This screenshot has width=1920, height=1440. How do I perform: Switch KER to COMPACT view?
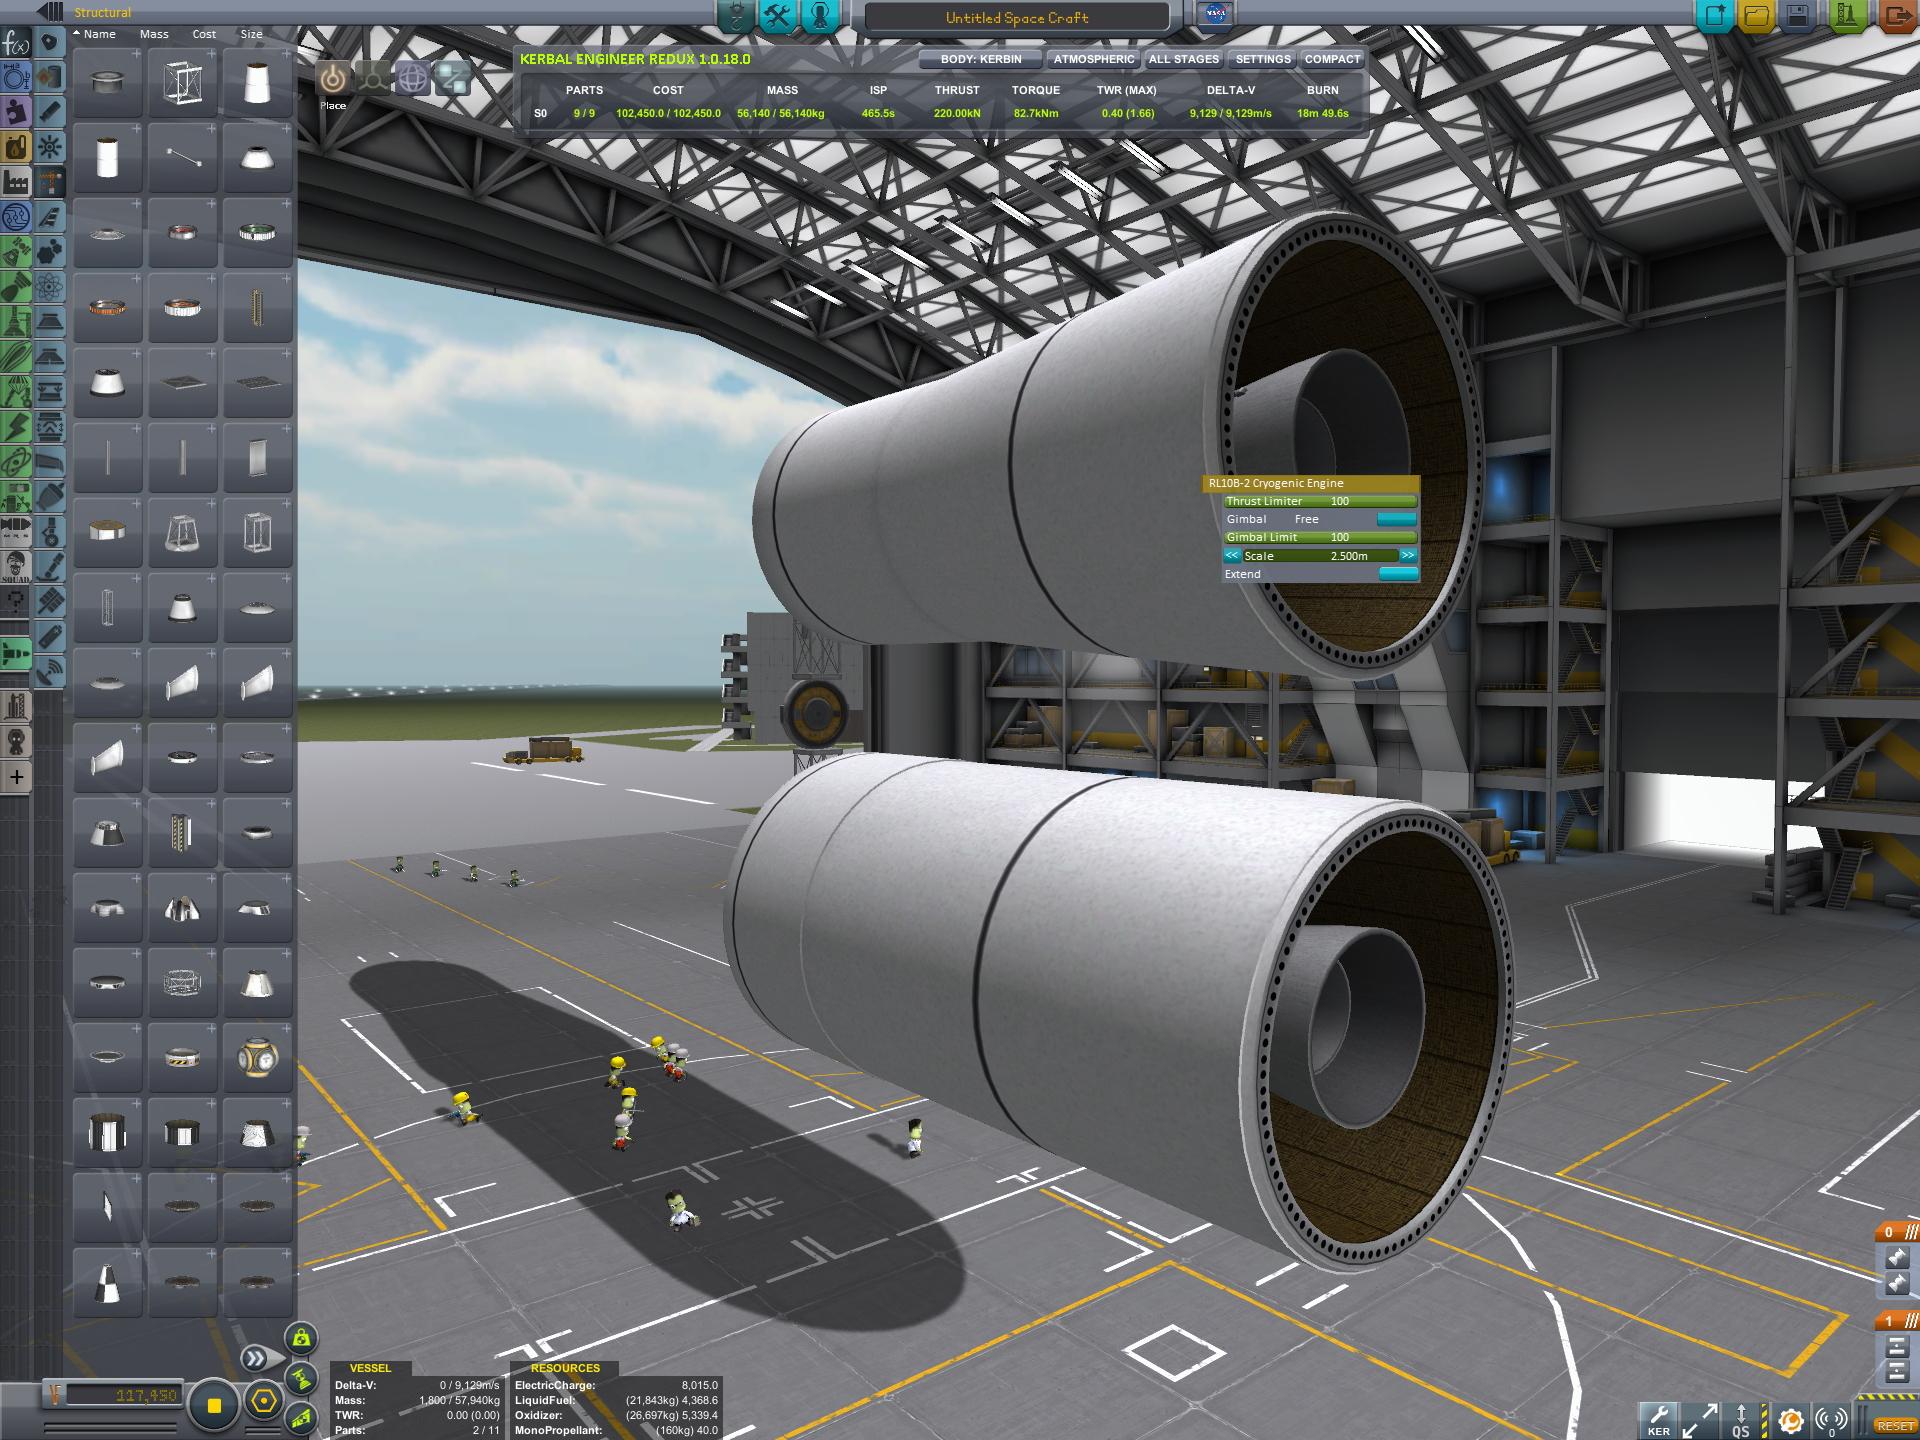pos(1332,59)
